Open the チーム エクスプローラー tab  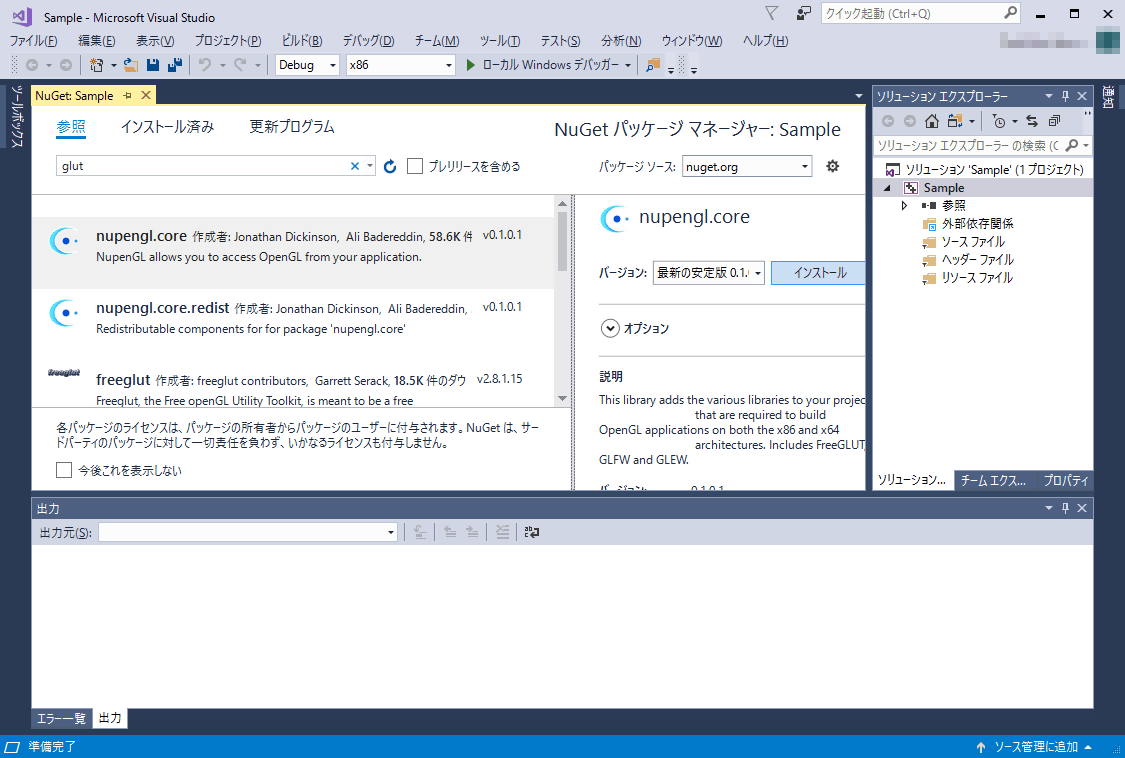coord(993,480)
